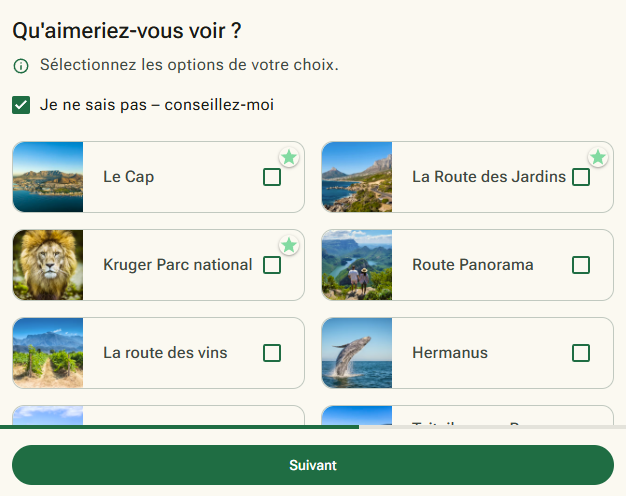Viewport: 626px width, 496px height.
Task: Enable the Route Panorama checkbox
Action: point(581,265)
